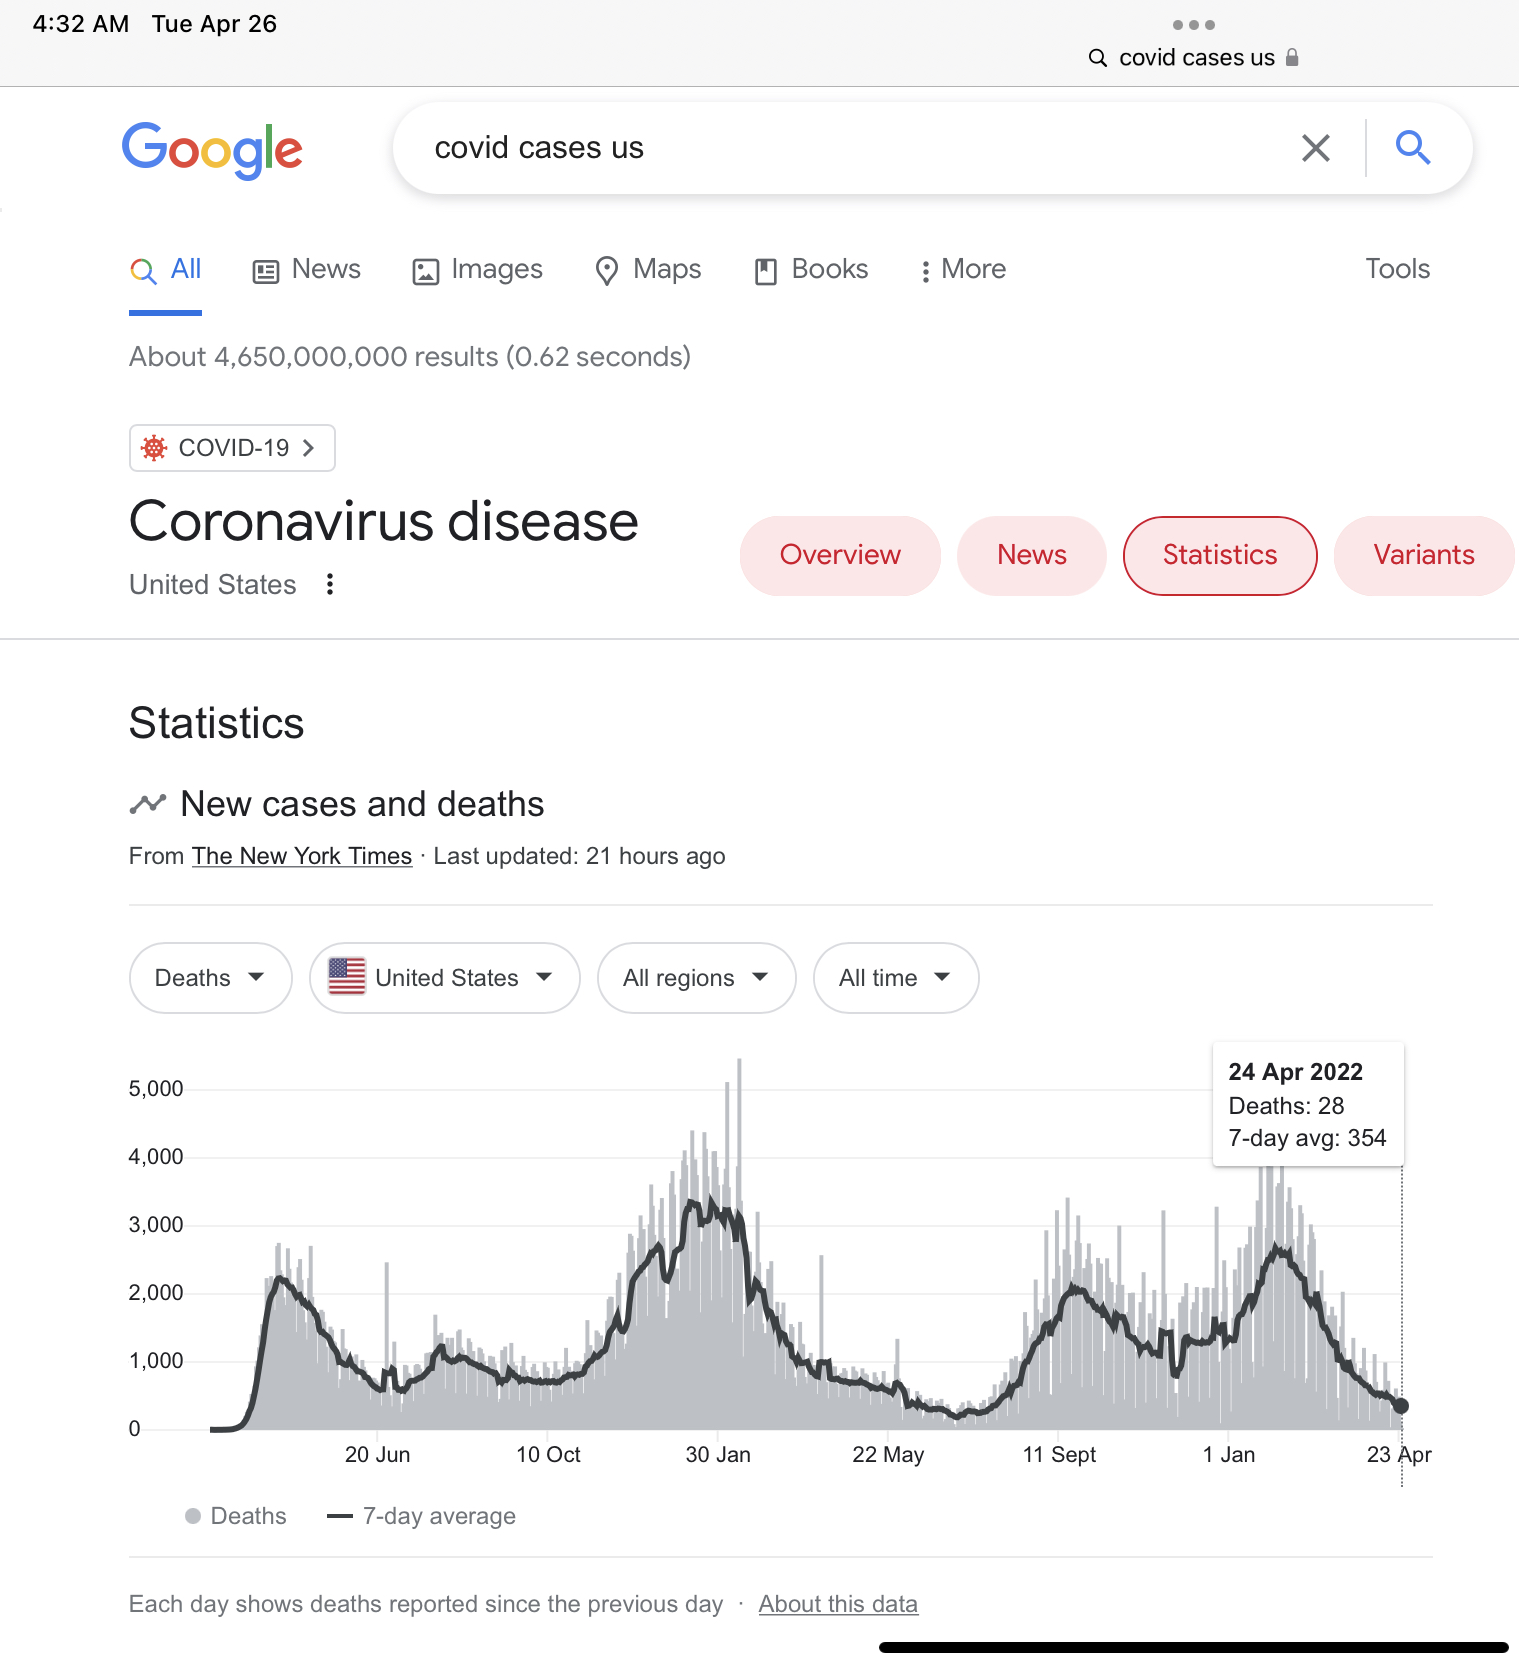Image resolution: width=1519 pixels, height=1668 pixels.
Task: Expand the All regions dropdown
Action: tap(696, 978)
